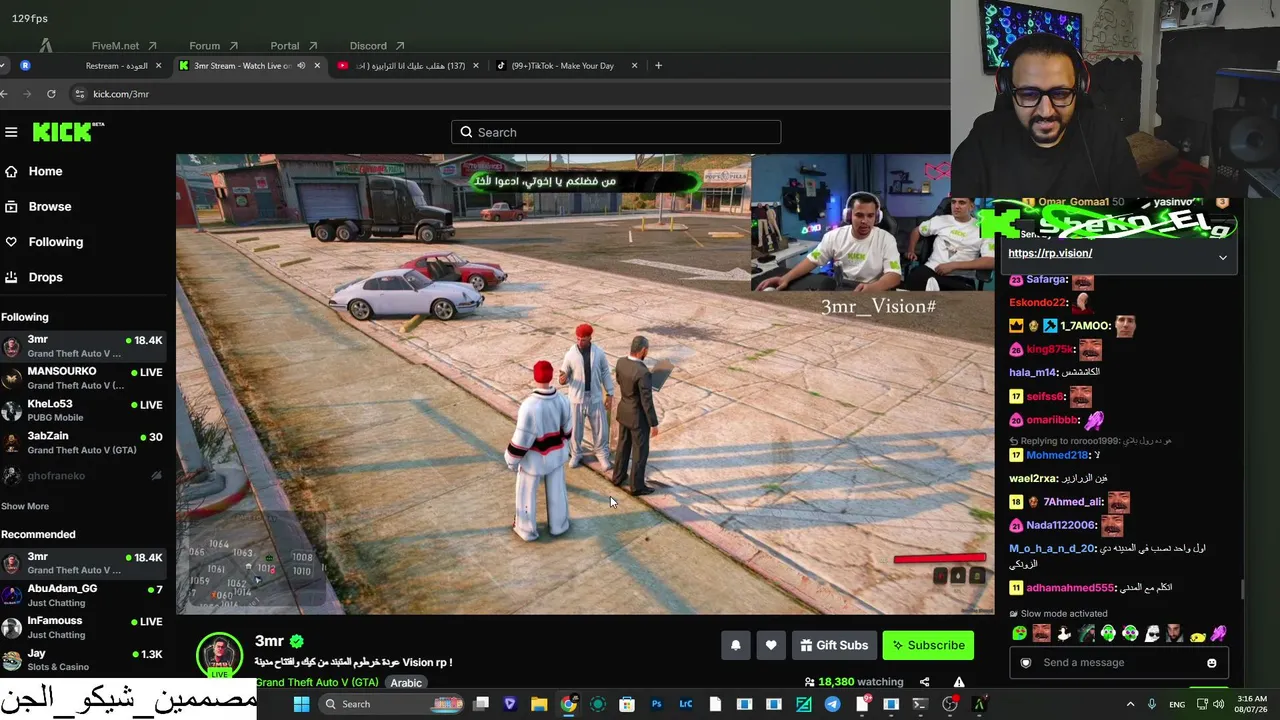Screen dimensions: 1280x720
Task: Show hidden system tray icons
Action: [x=1131, y=704]
